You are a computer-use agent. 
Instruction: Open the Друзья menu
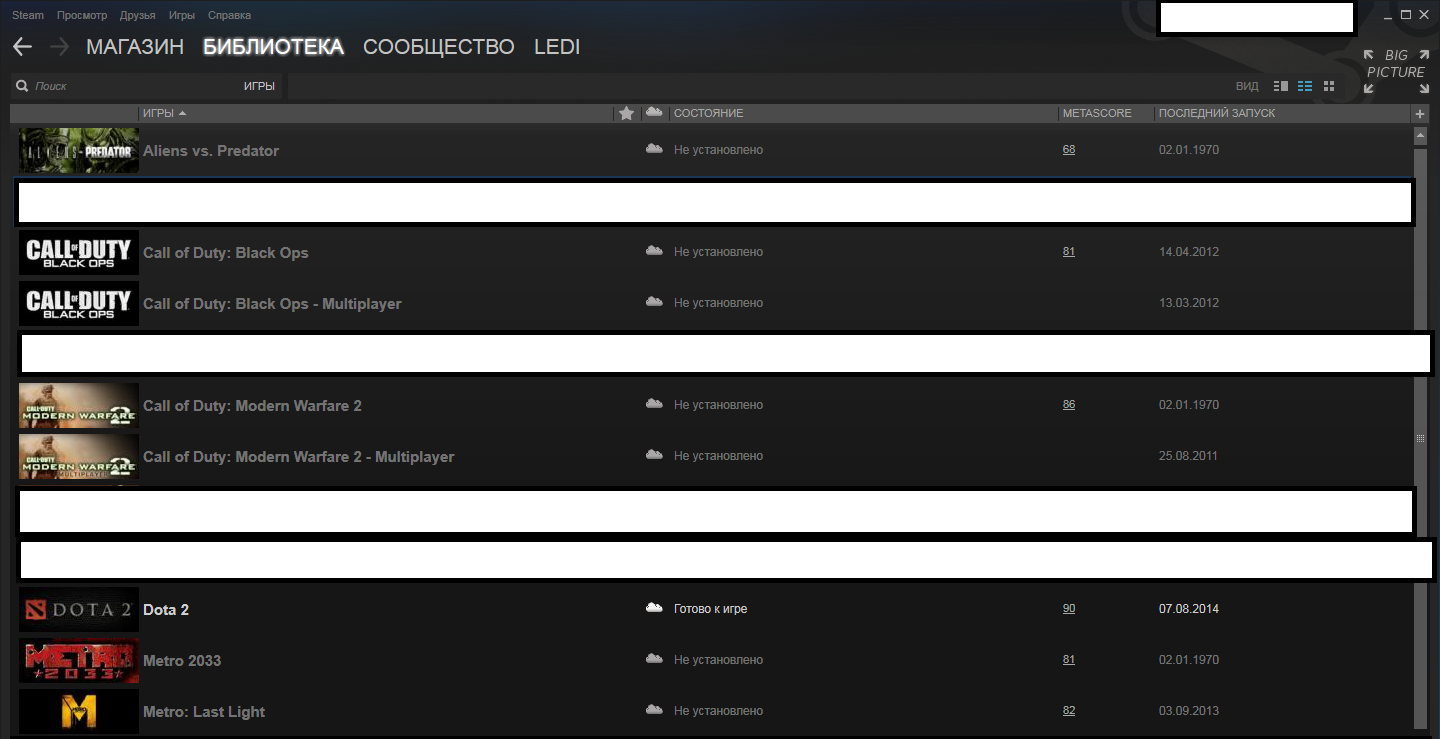pos(137,15)
